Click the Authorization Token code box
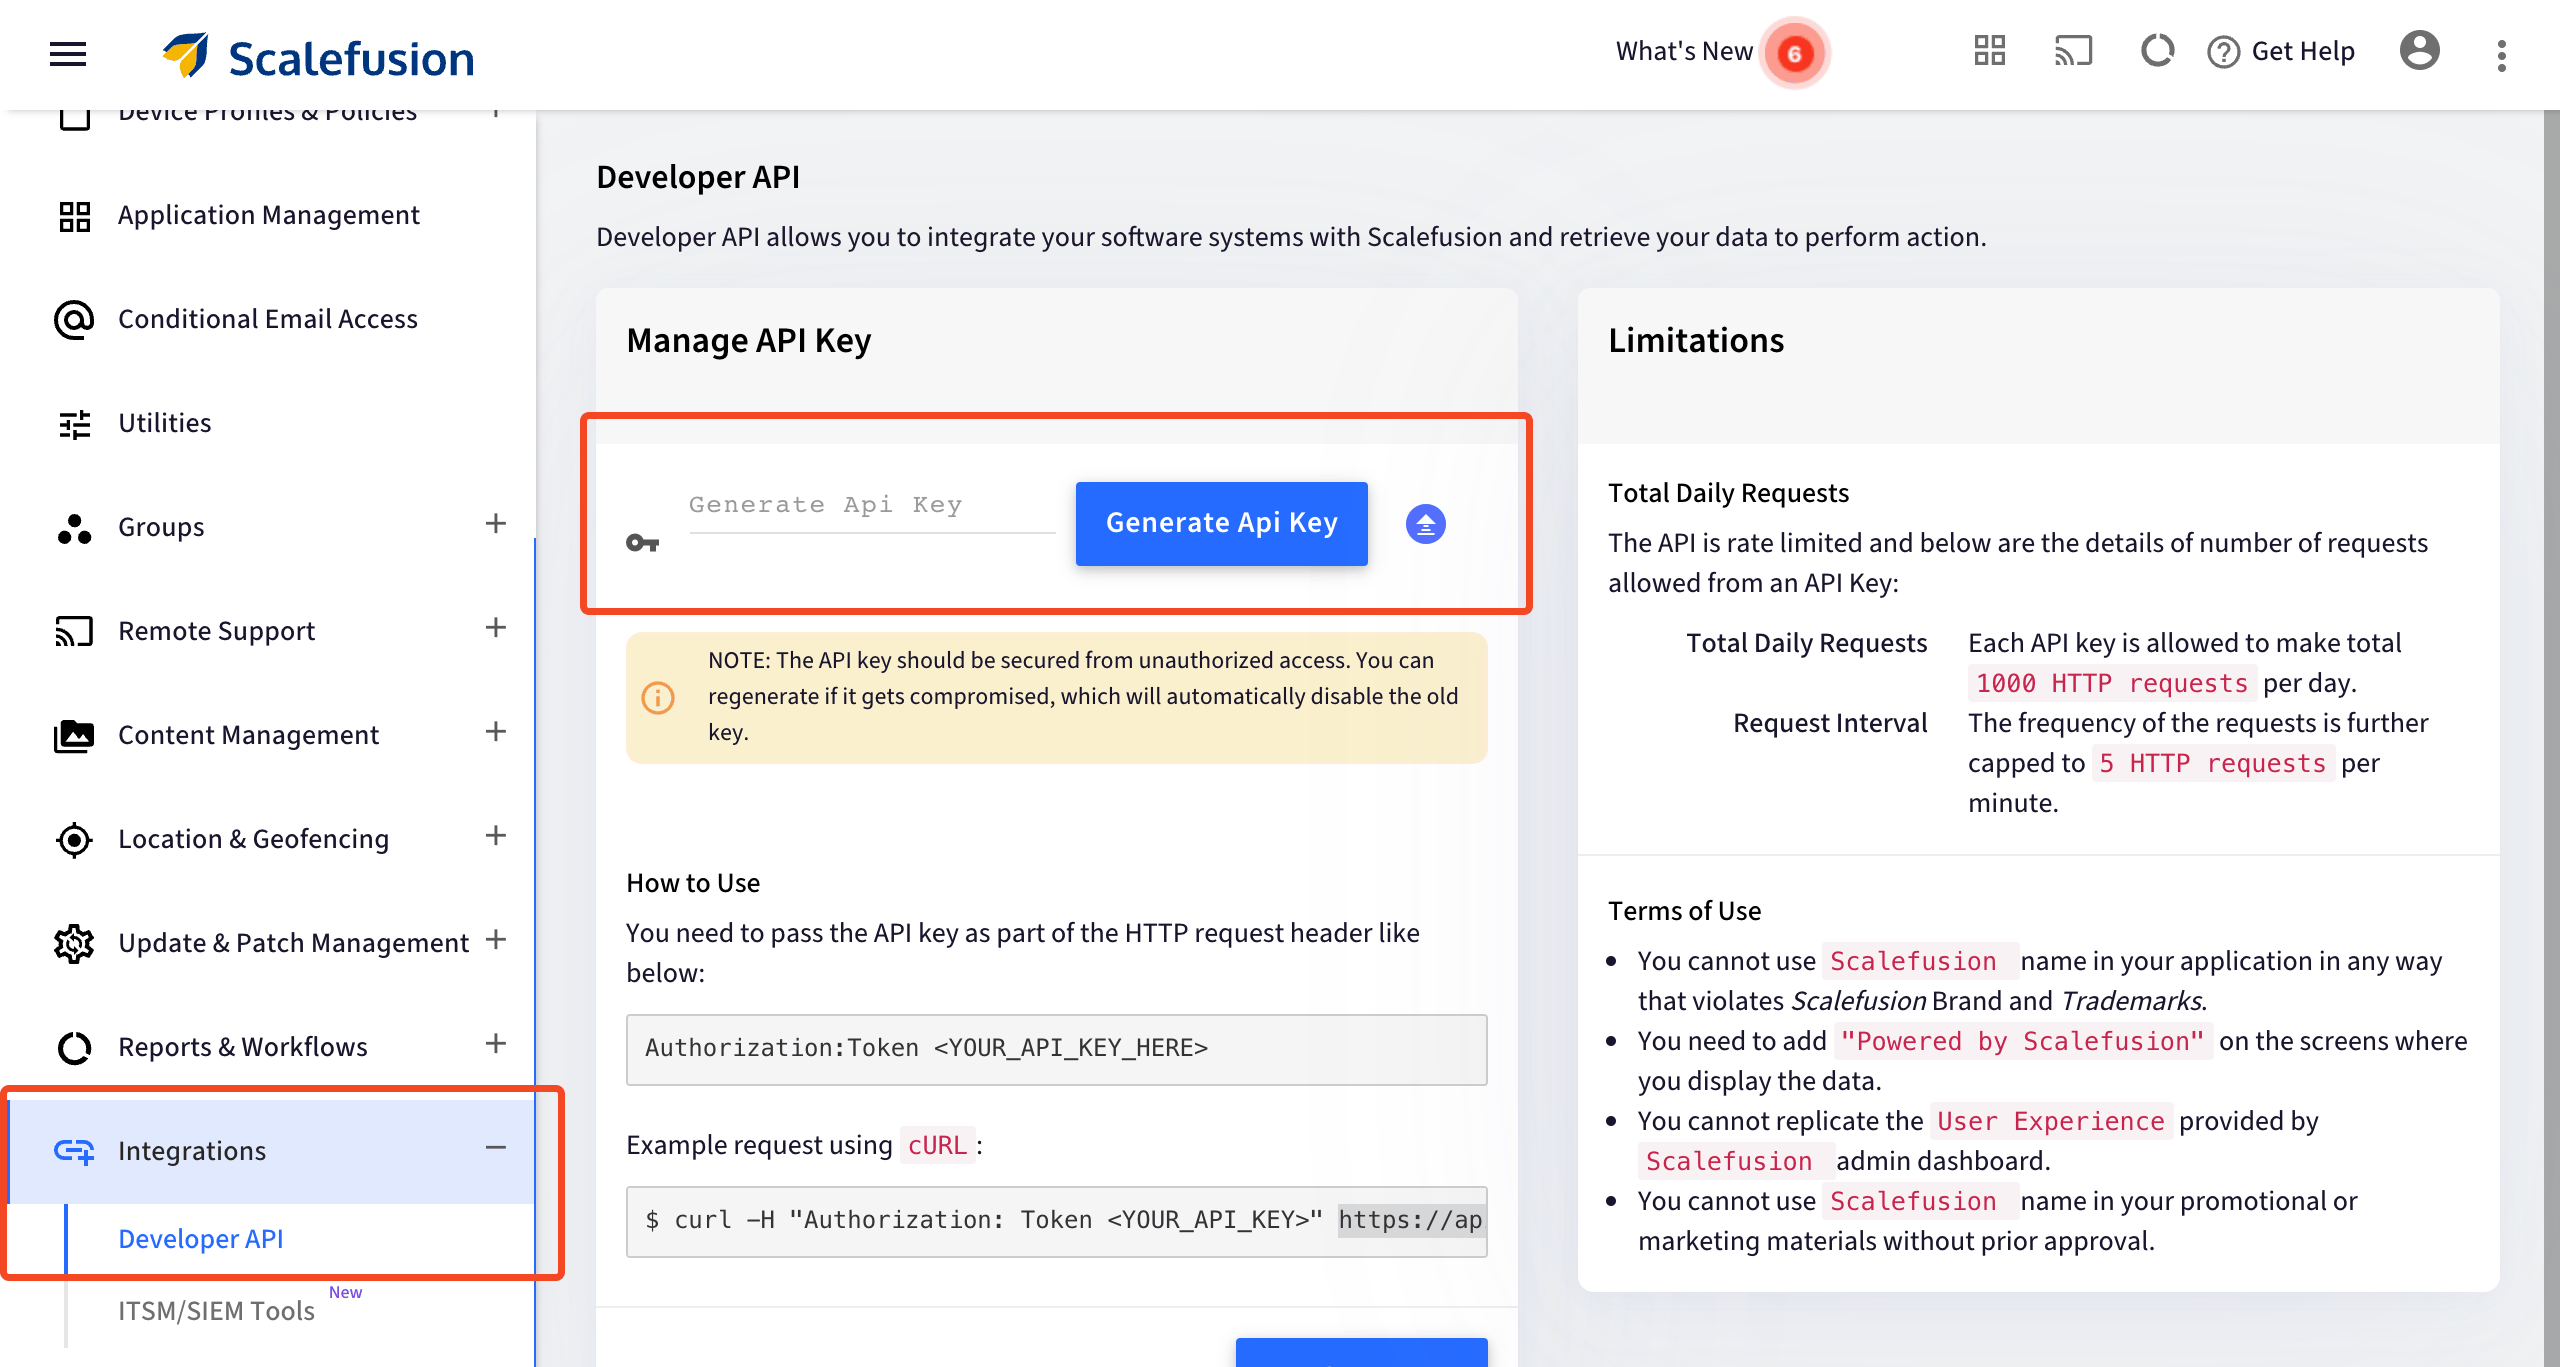Image resolution: width=2560 pixels, height=1367 pixels. coord(1056,1049)
